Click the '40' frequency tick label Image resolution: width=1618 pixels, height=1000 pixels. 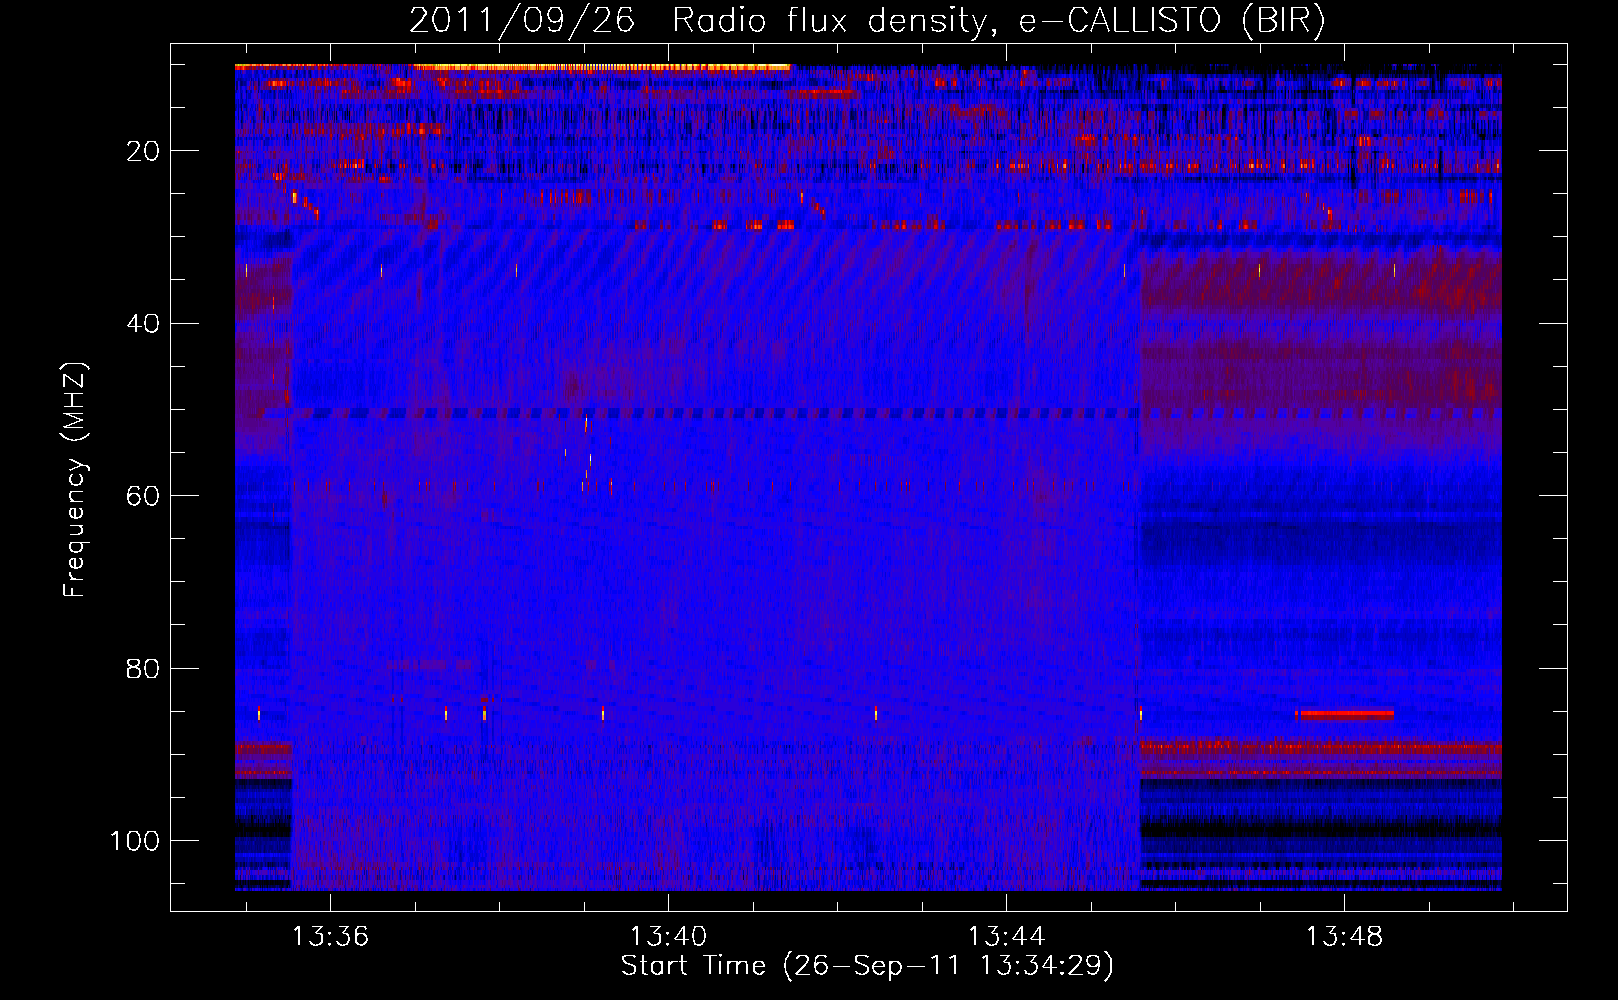click(144, 323)
